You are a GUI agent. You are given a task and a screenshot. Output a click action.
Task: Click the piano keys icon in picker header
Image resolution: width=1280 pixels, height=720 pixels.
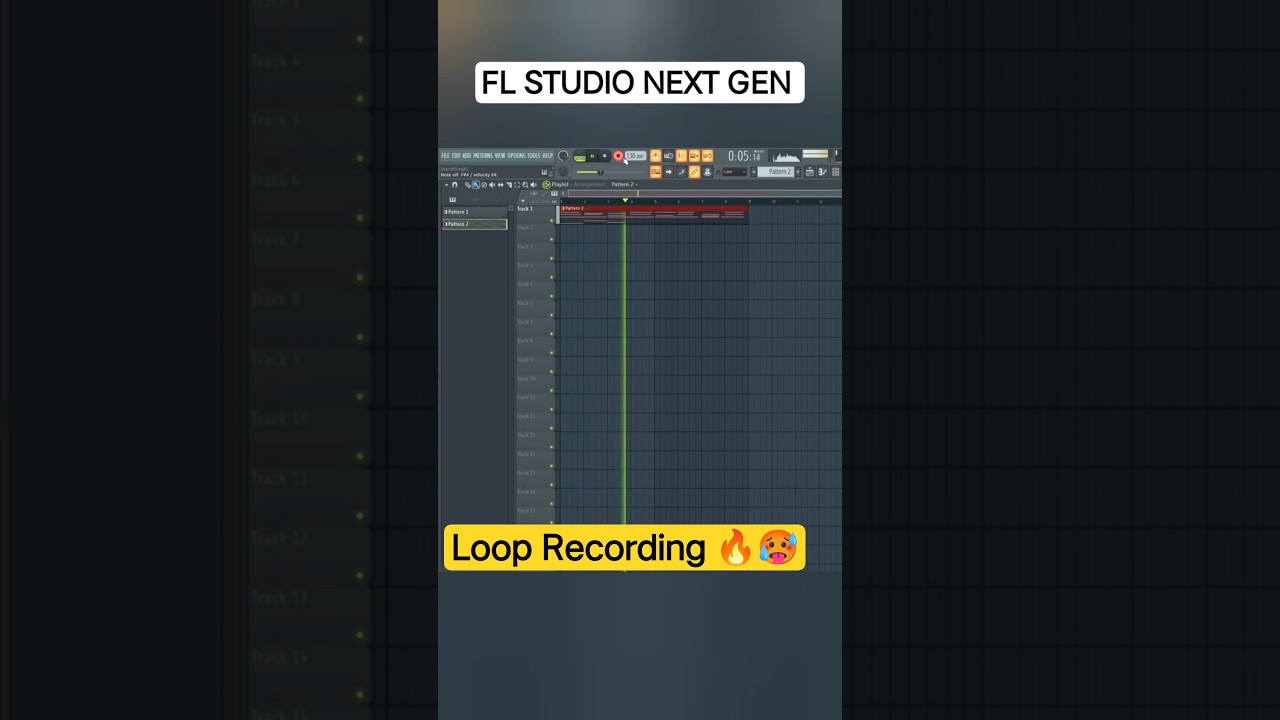[x=452, y=200]
